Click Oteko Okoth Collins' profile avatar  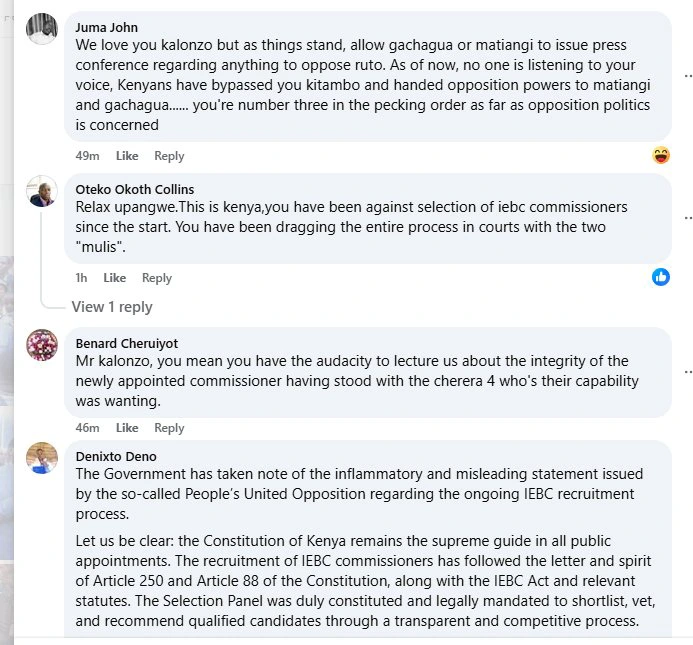point(41,191)
